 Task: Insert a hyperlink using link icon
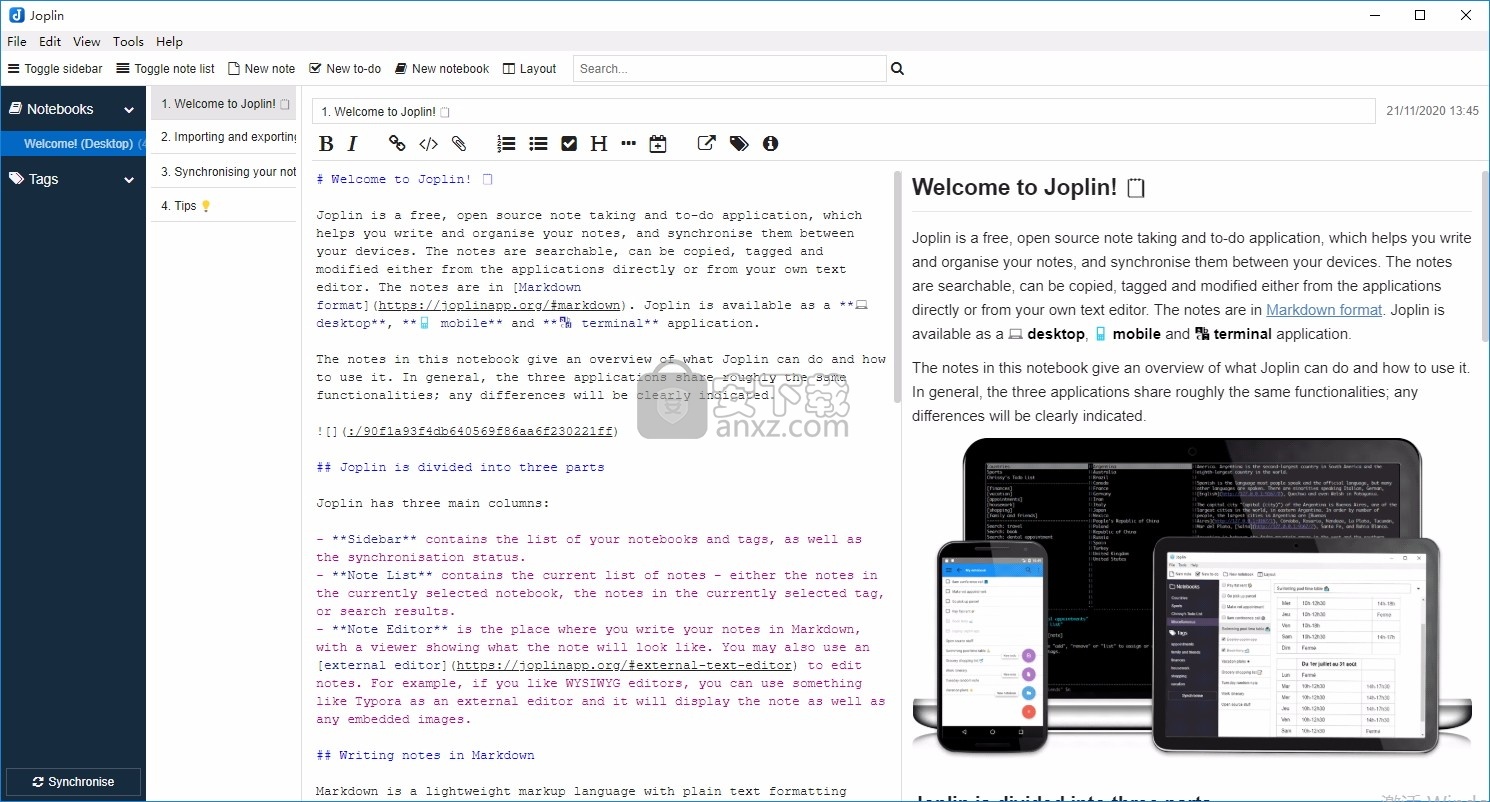pos(397,144)
